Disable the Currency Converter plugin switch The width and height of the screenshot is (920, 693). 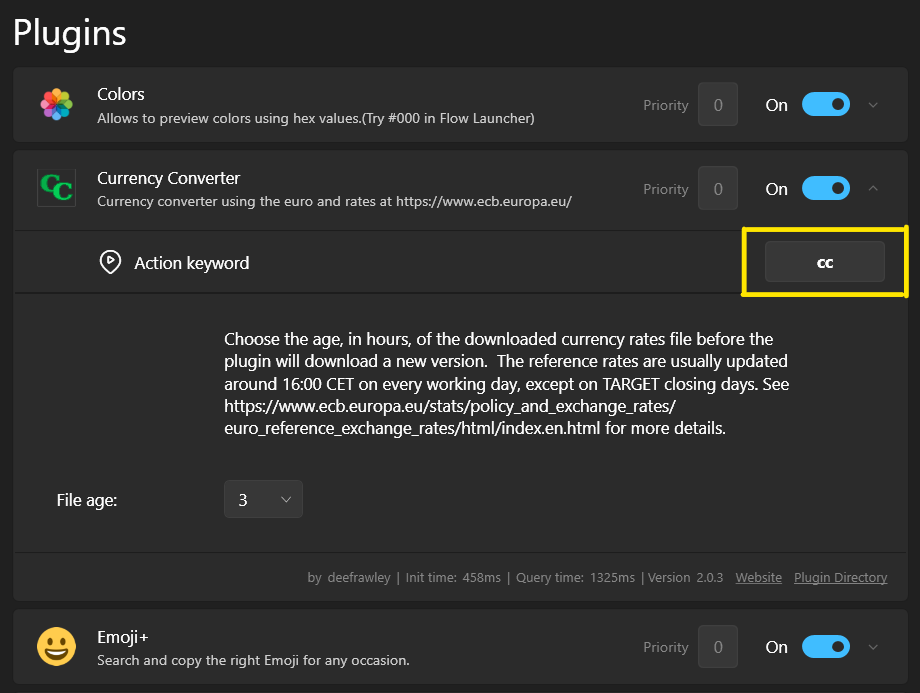pyautogui.click(x=826, y=188)
